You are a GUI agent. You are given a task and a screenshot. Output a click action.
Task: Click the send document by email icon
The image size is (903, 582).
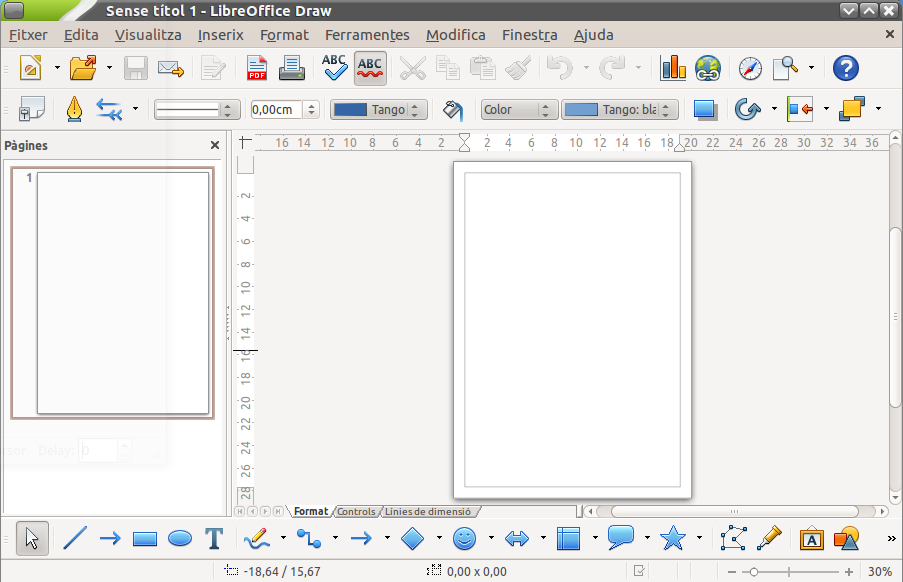(170, 69)
